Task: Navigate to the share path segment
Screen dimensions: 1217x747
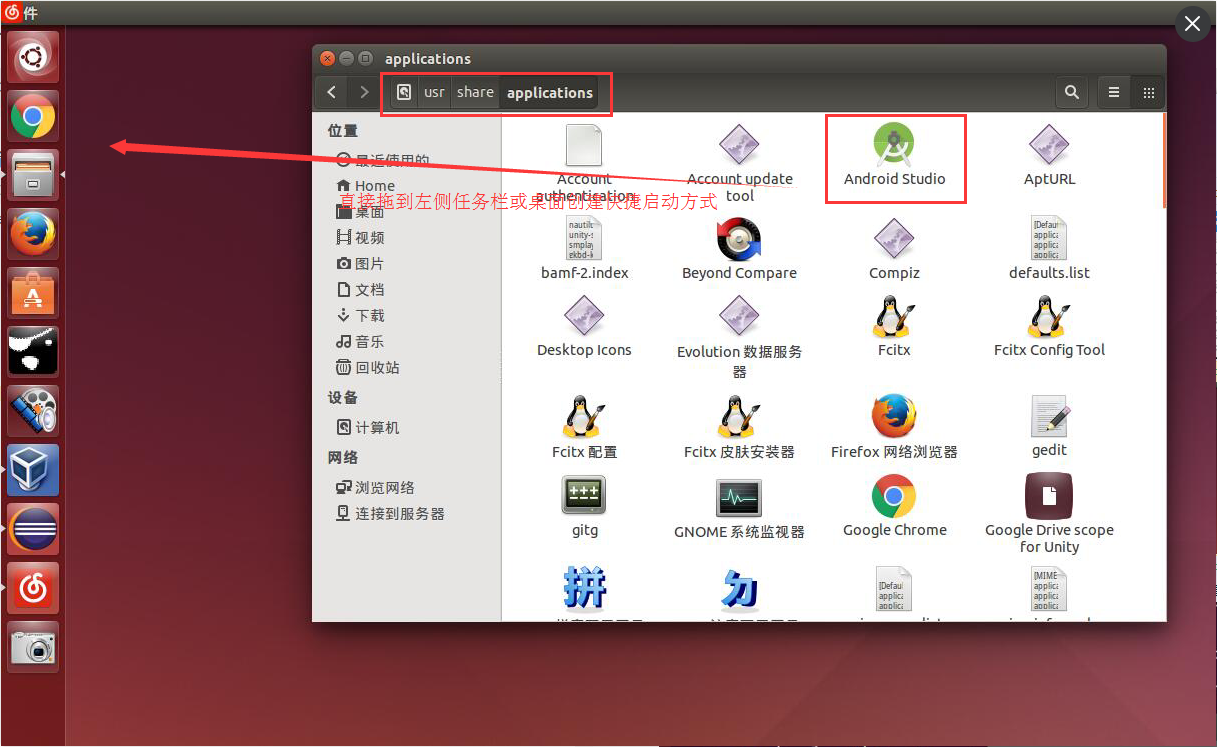Action: point(475,93)
